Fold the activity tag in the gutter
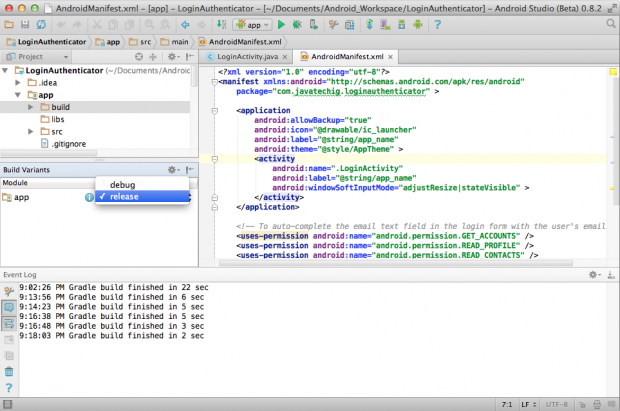Image resolution: width=620 pixels, height=411 pixels. coord(214,159)
